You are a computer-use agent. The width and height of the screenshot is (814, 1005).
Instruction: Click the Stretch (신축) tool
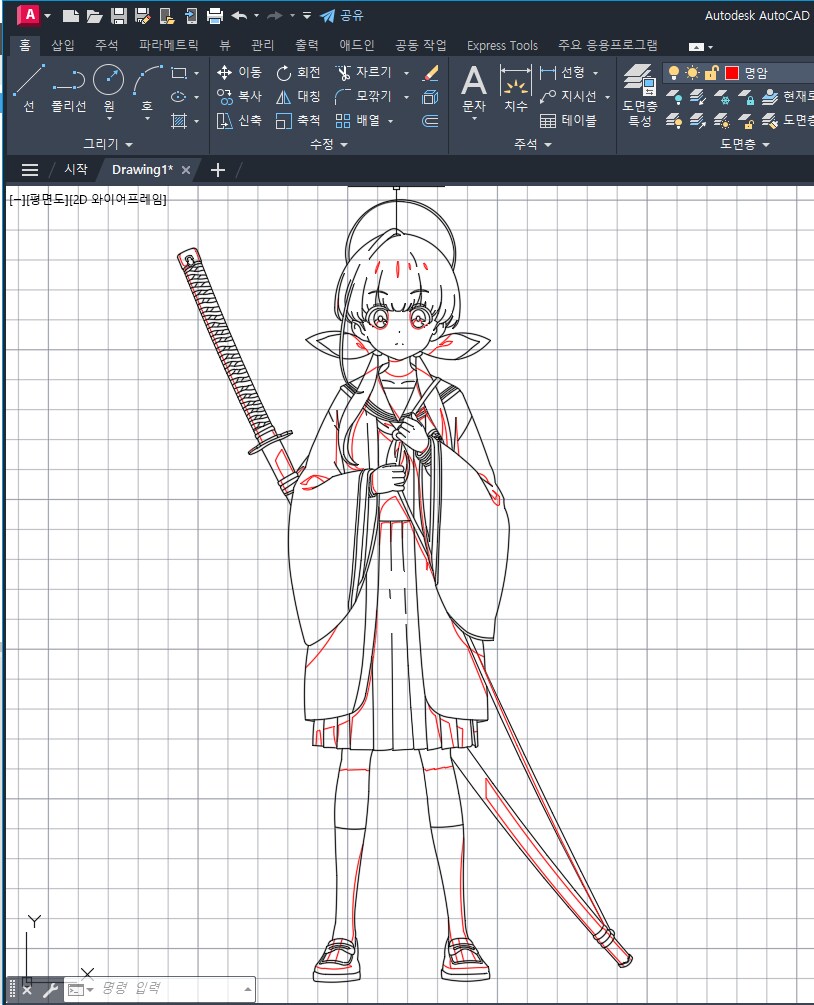coord(239,120)
